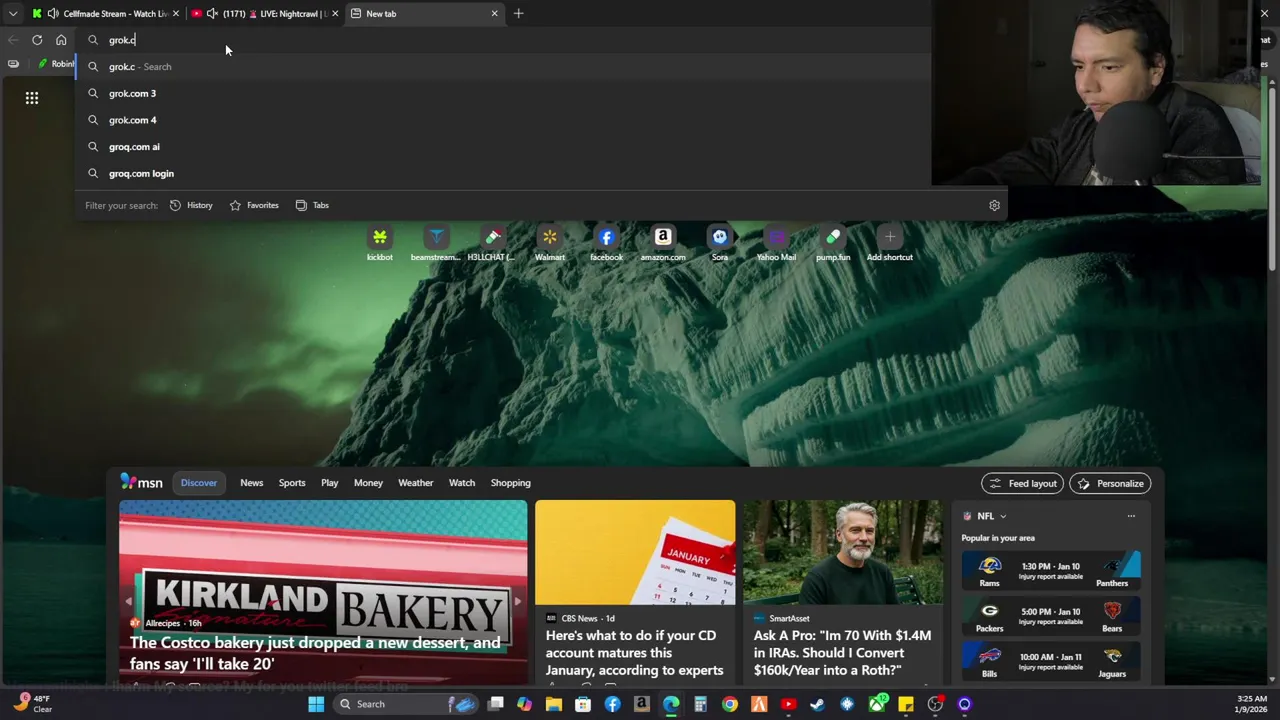Open the tab search dropdown arrow
The image size is (1280, 720).
coord(13,13)
